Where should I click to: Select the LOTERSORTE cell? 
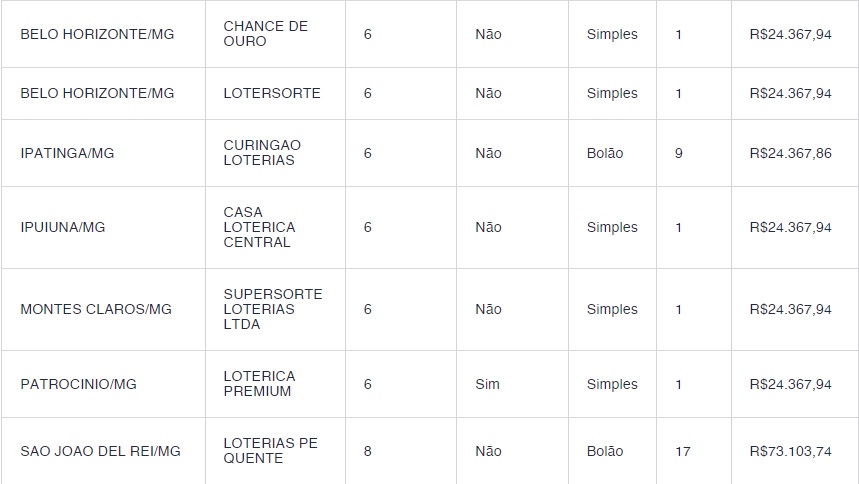(272, 93)
